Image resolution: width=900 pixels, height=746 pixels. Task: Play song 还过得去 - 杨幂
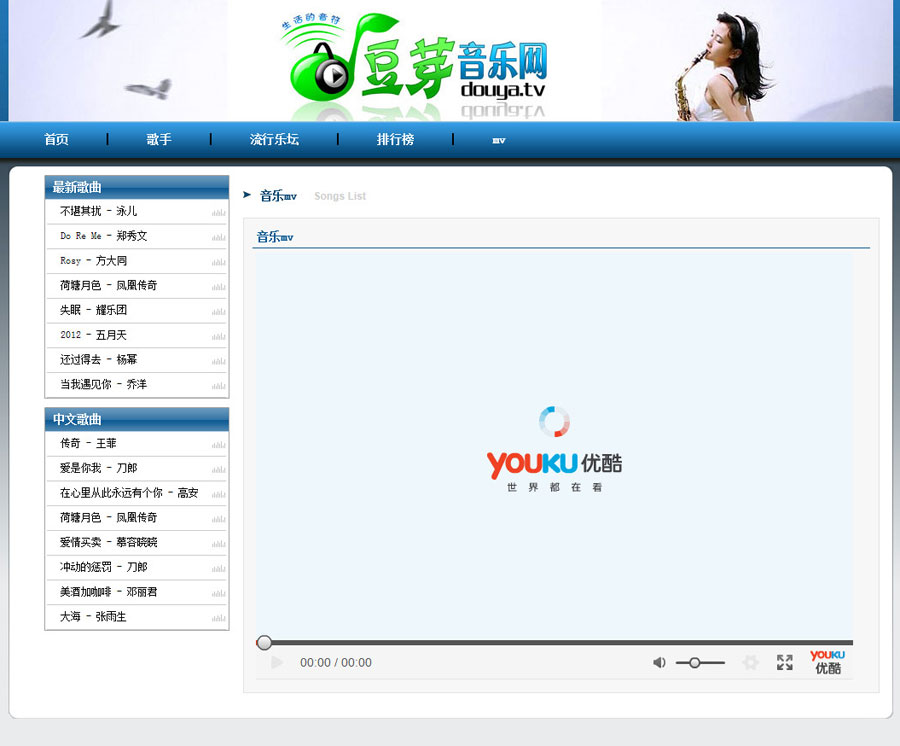click(99, 359)
